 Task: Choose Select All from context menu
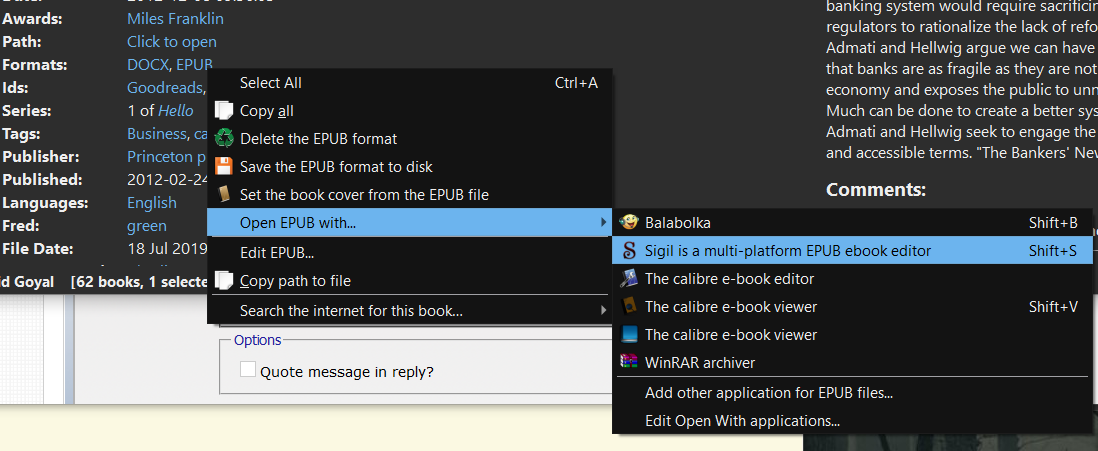click(270, 83)
